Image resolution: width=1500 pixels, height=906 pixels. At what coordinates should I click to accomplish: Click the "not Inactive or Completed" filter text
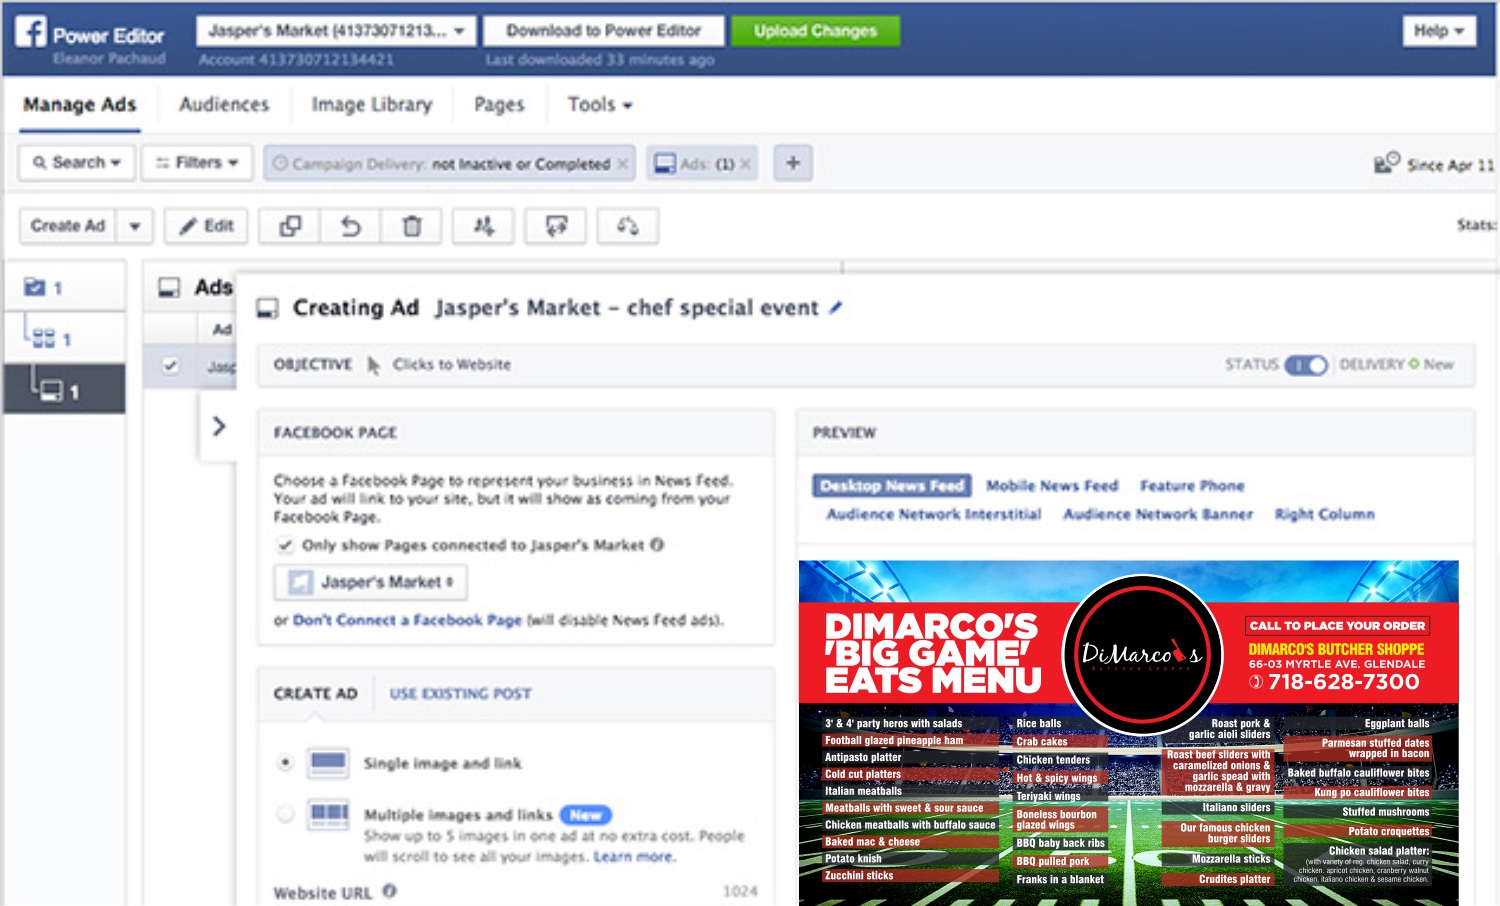521,164
